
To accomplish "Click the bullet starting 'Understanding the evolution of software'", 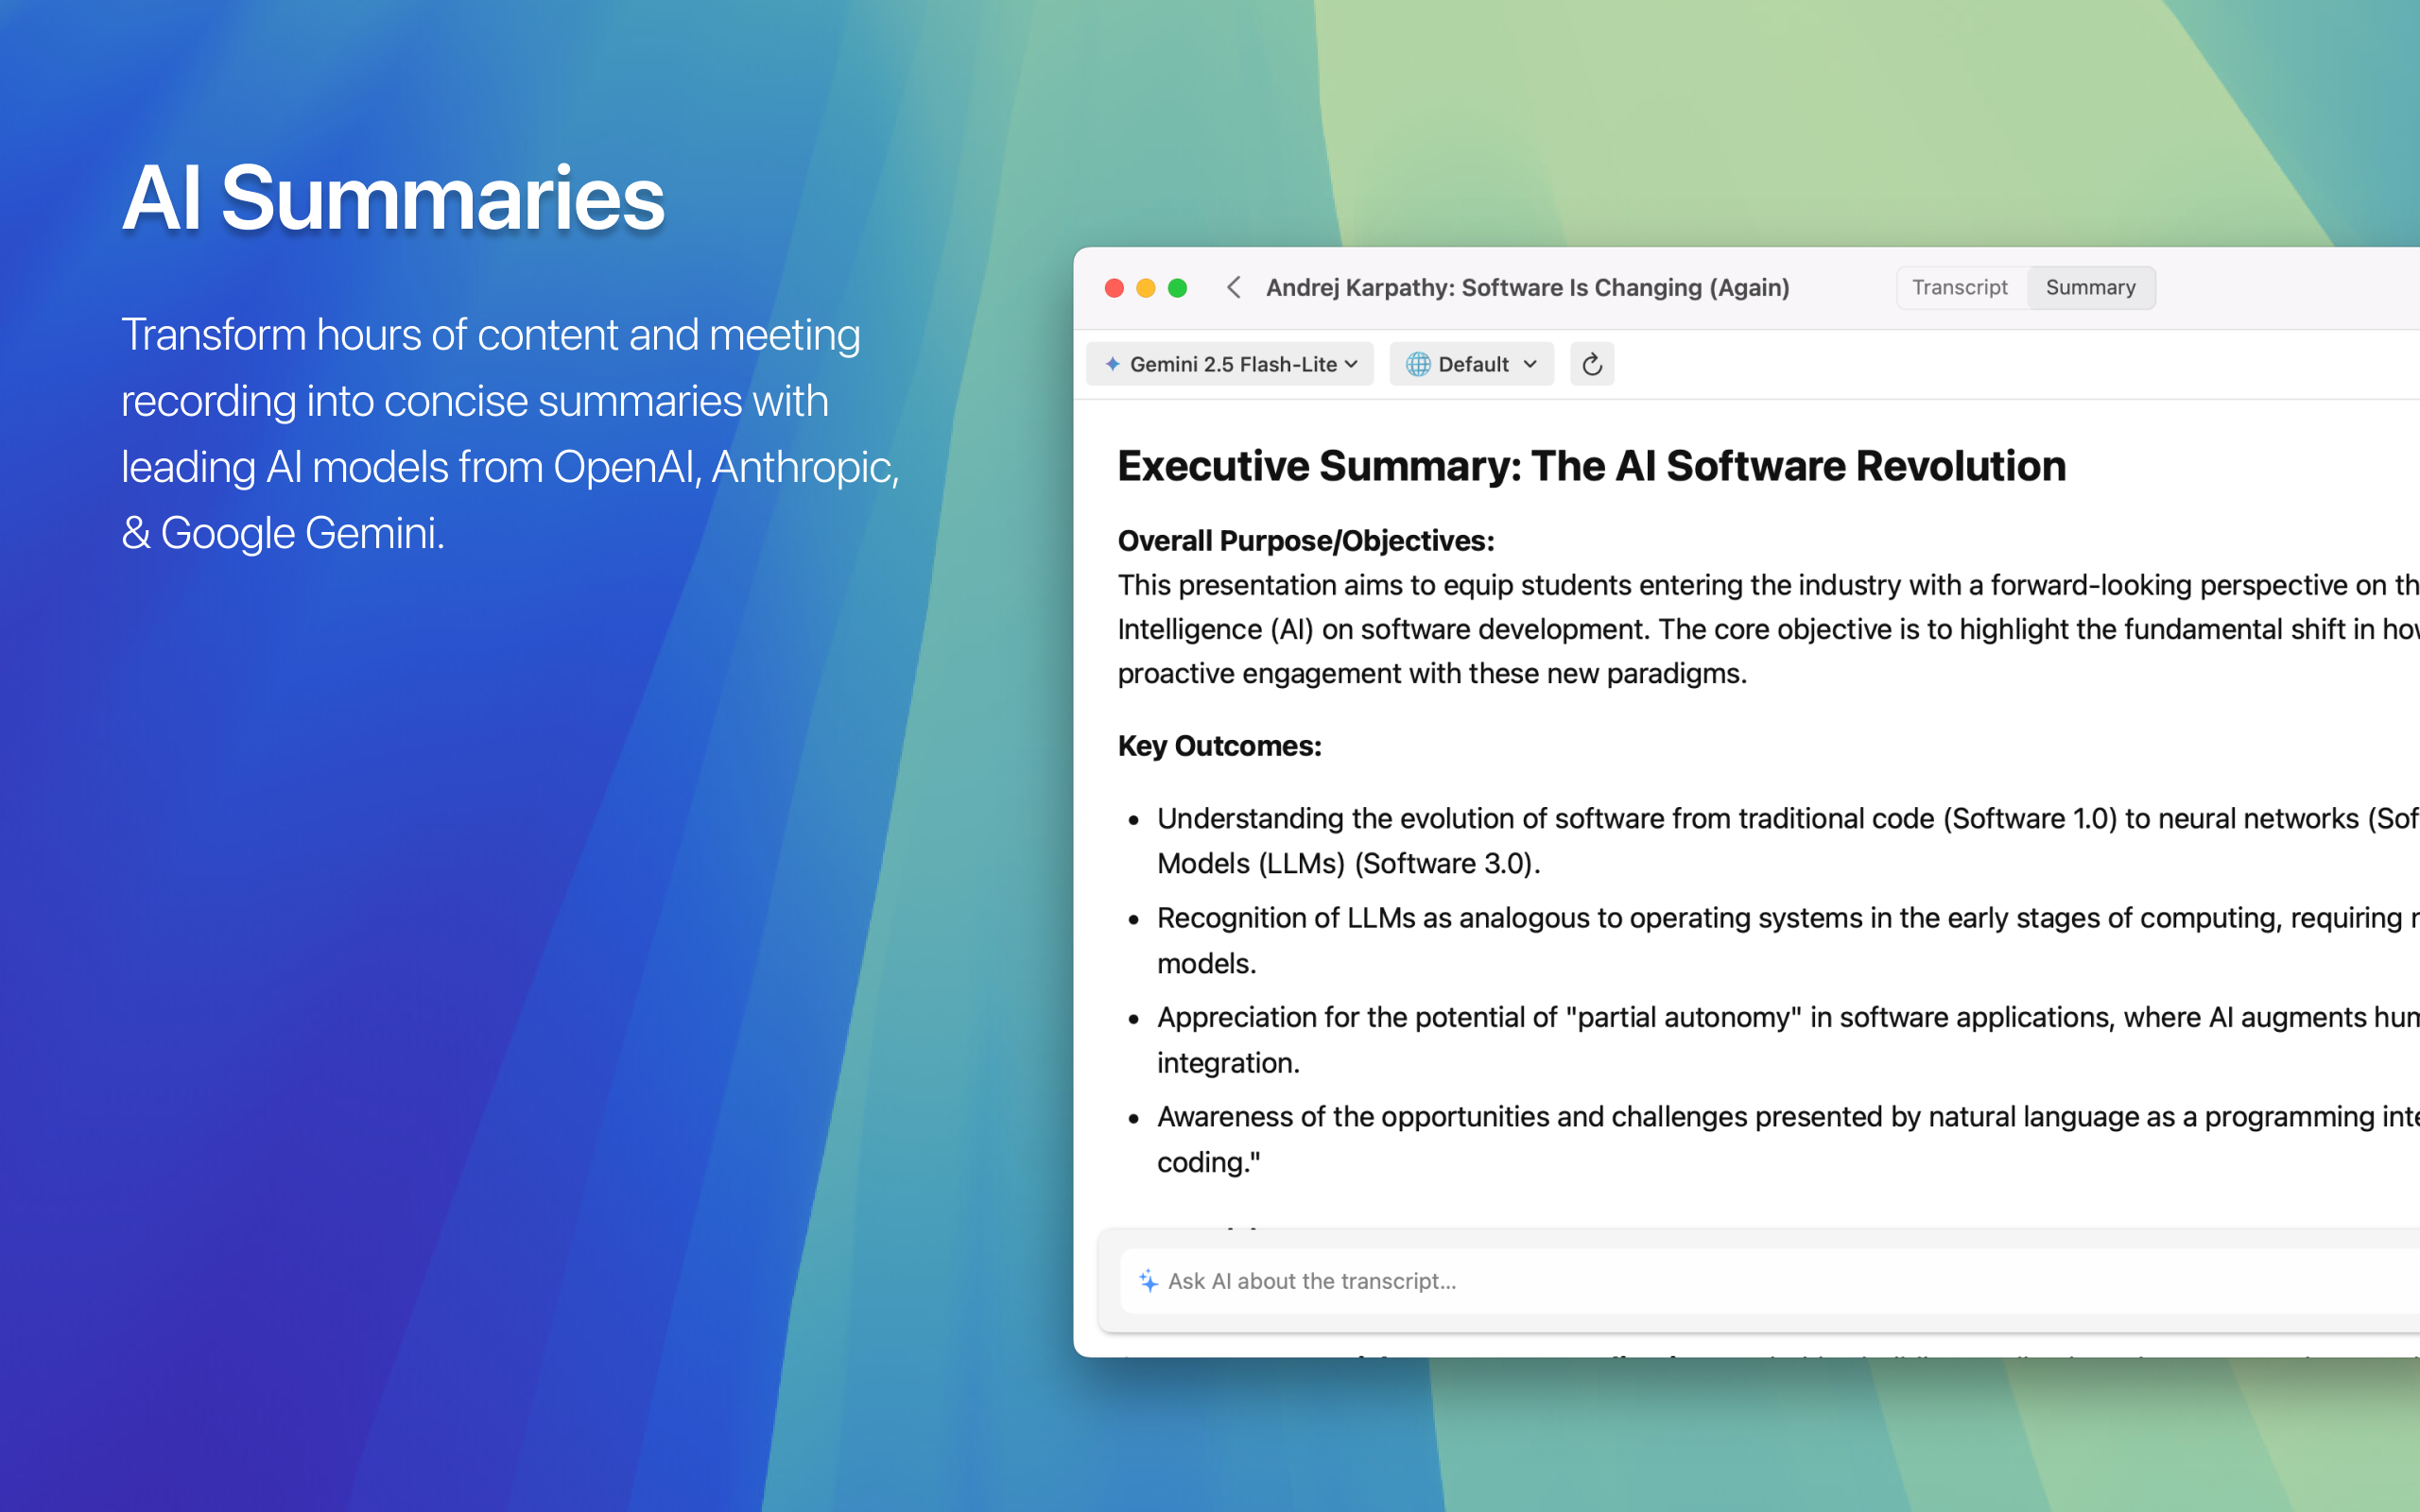I will (1788, 841).
